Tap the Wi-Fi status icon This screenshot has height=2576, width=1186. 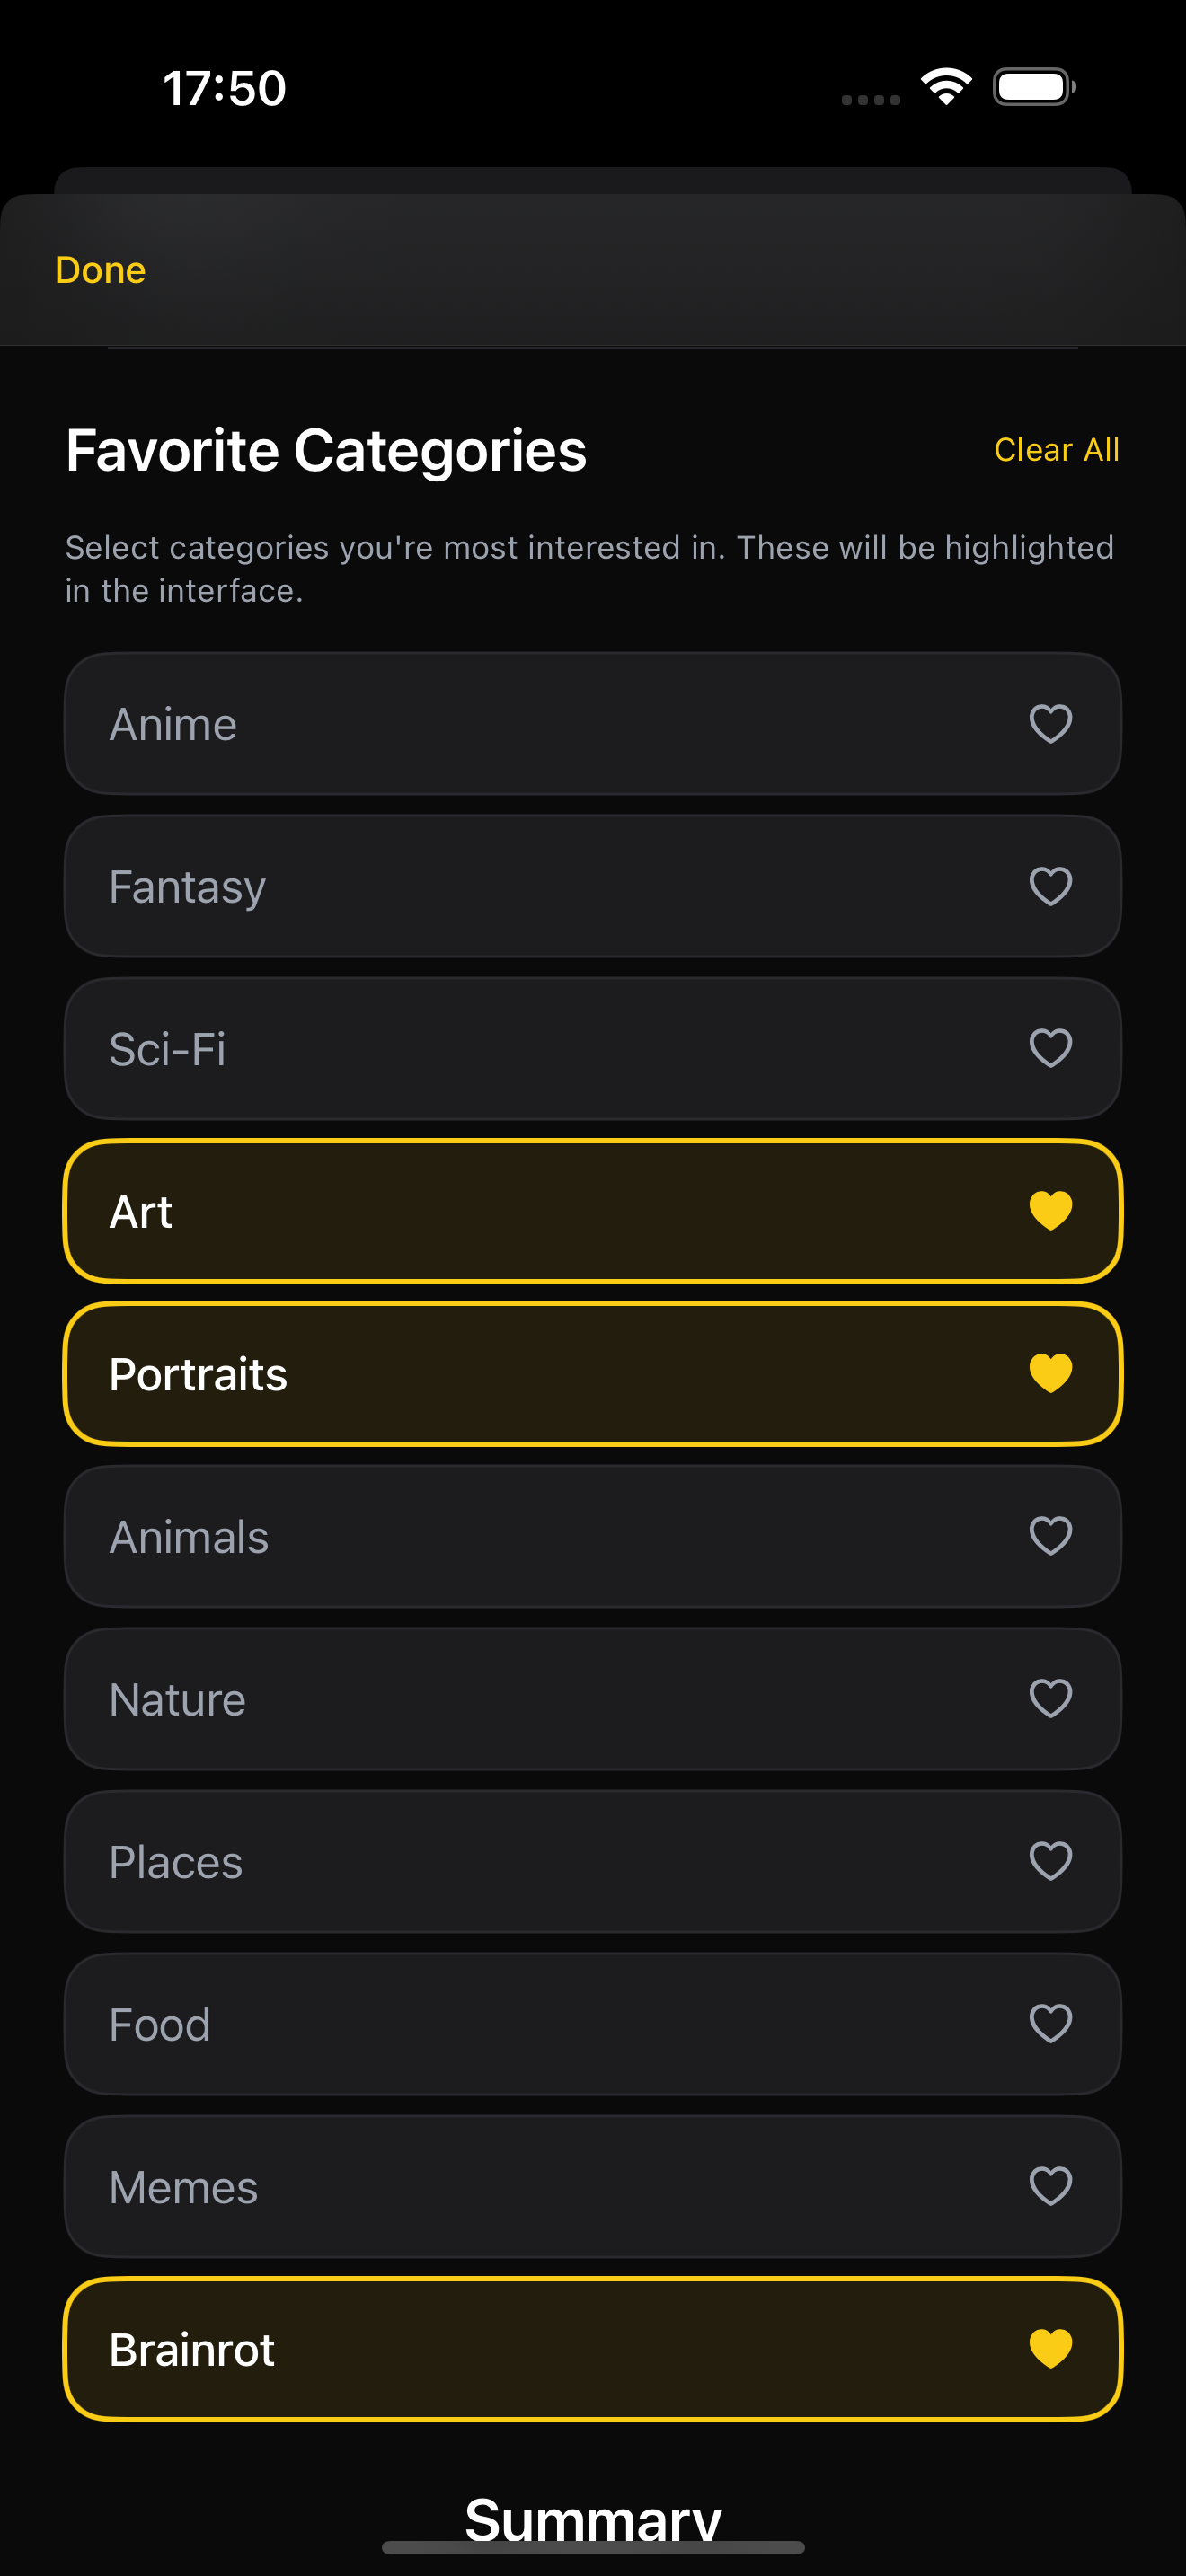[x=946, y=87]
